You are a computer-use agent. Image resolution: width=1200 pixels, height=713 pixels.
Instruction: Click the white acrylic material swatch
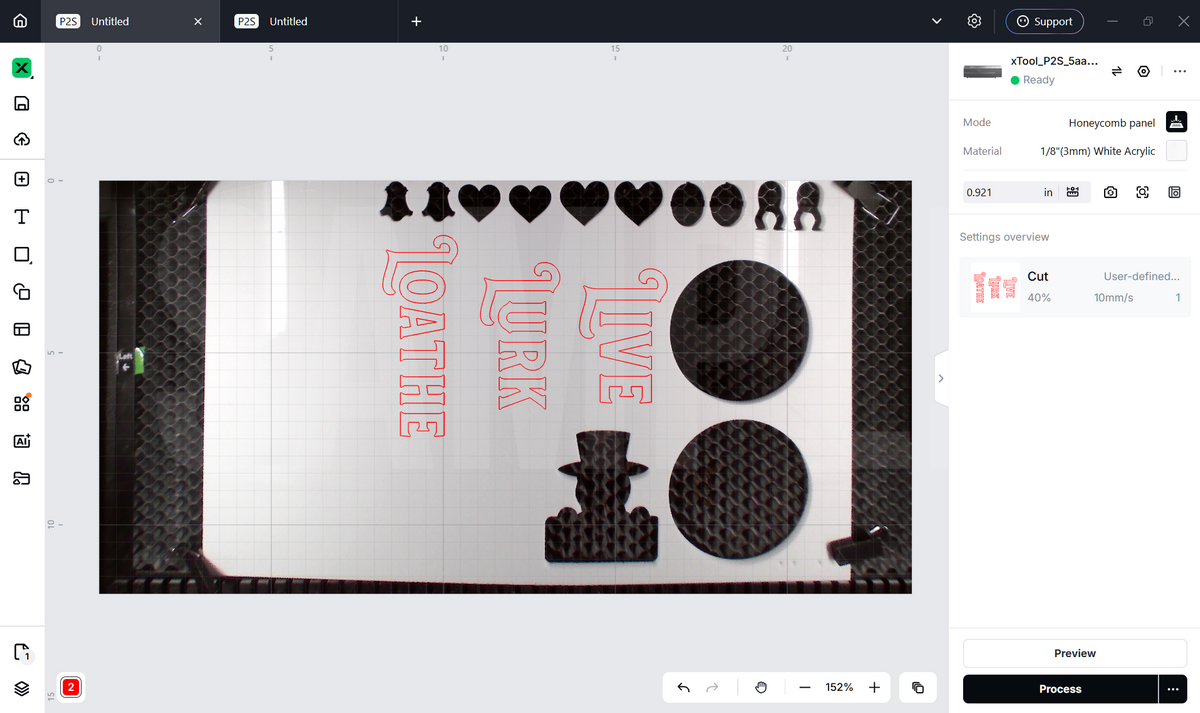(1177, 151)
